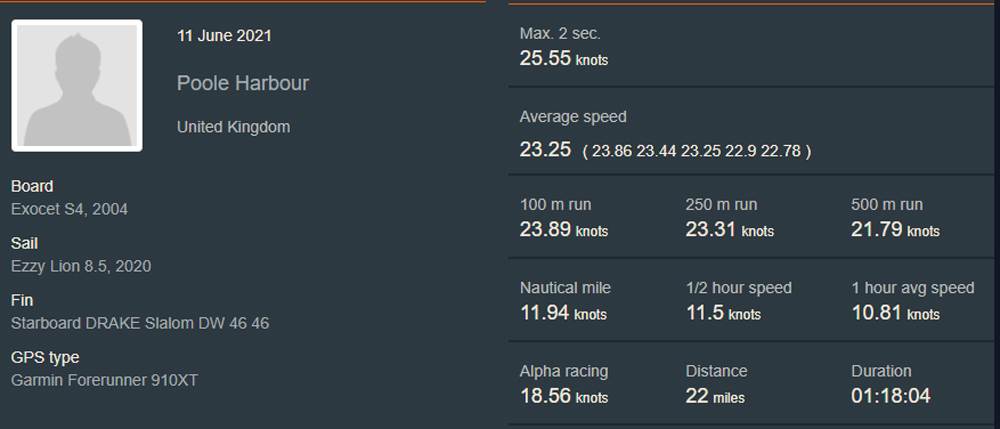Viewport: 1000px width, 429px height.
Task: Click the 1 hour avg speed 10.81 stat
Action: click(x=895, y=313)
